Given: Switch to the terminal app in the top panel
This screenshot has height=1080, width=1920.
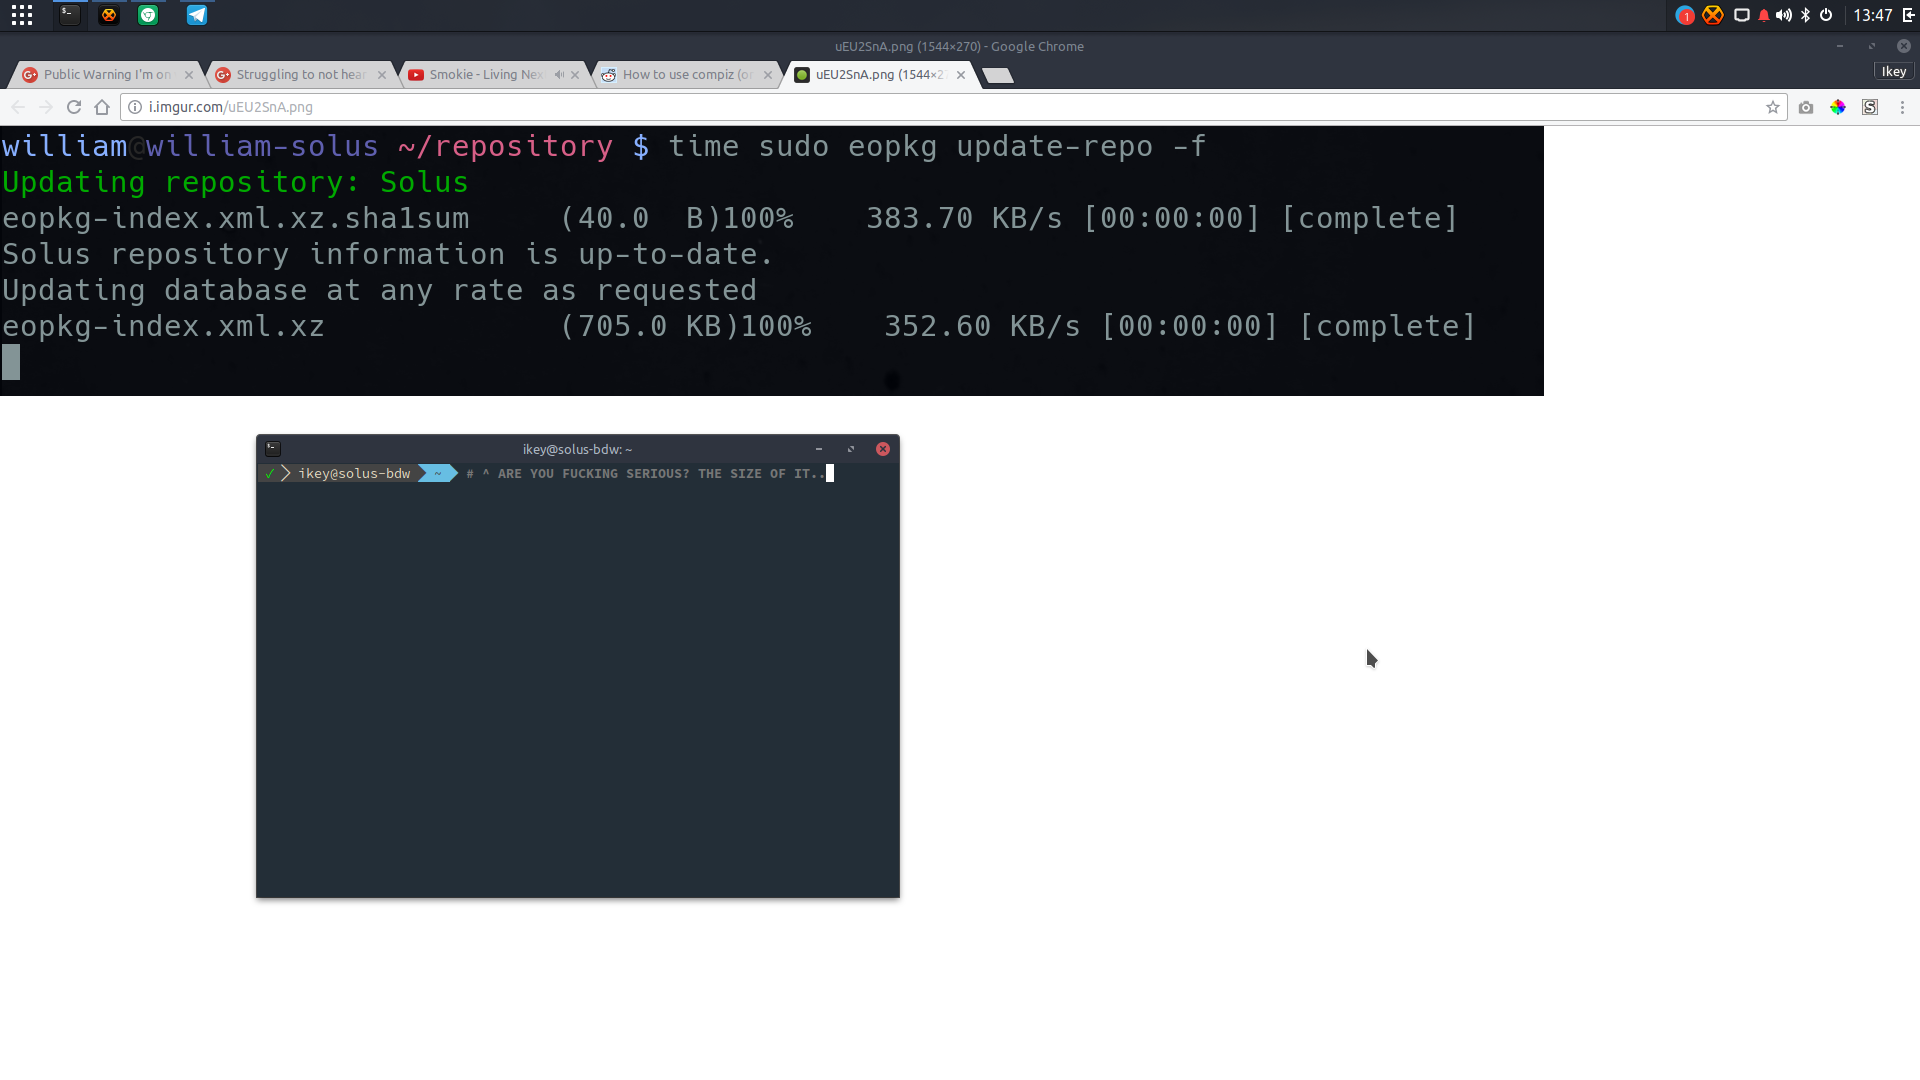Looking at the screenshot, I should pyautogui.click(x=69, y=15).
